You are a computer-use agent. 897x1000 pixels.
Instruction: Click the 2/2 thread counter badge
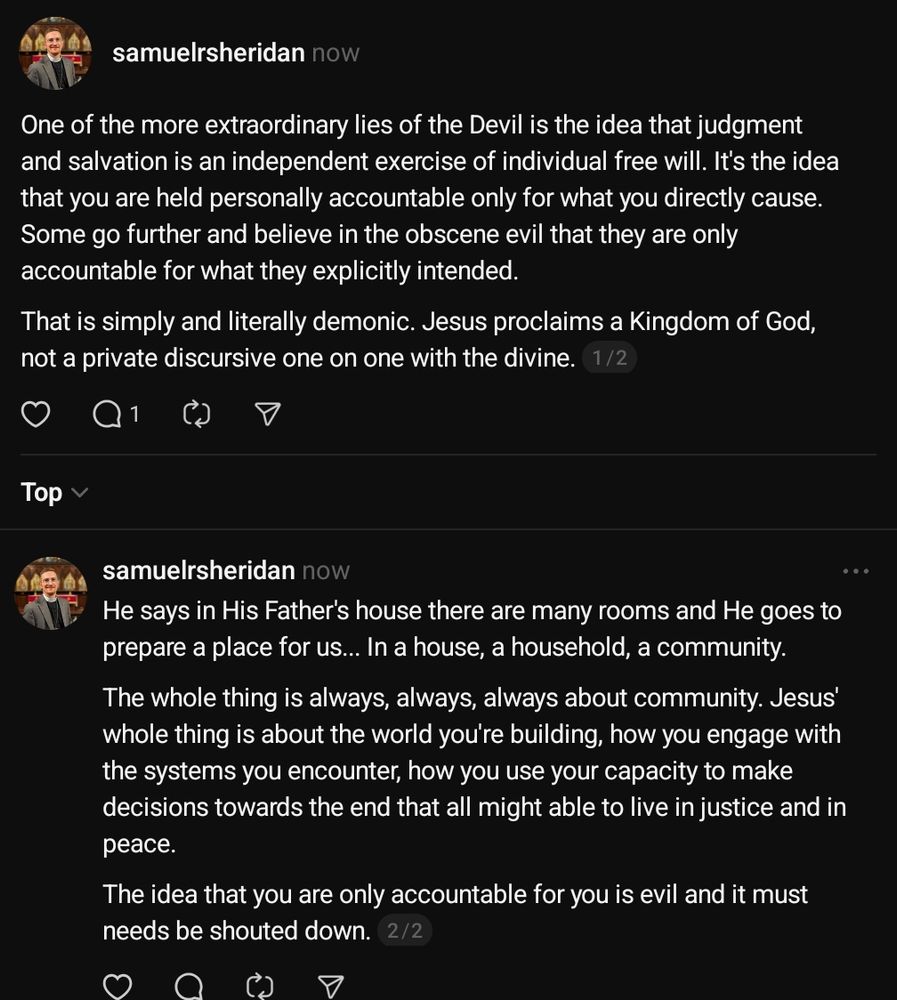[405, 931]
